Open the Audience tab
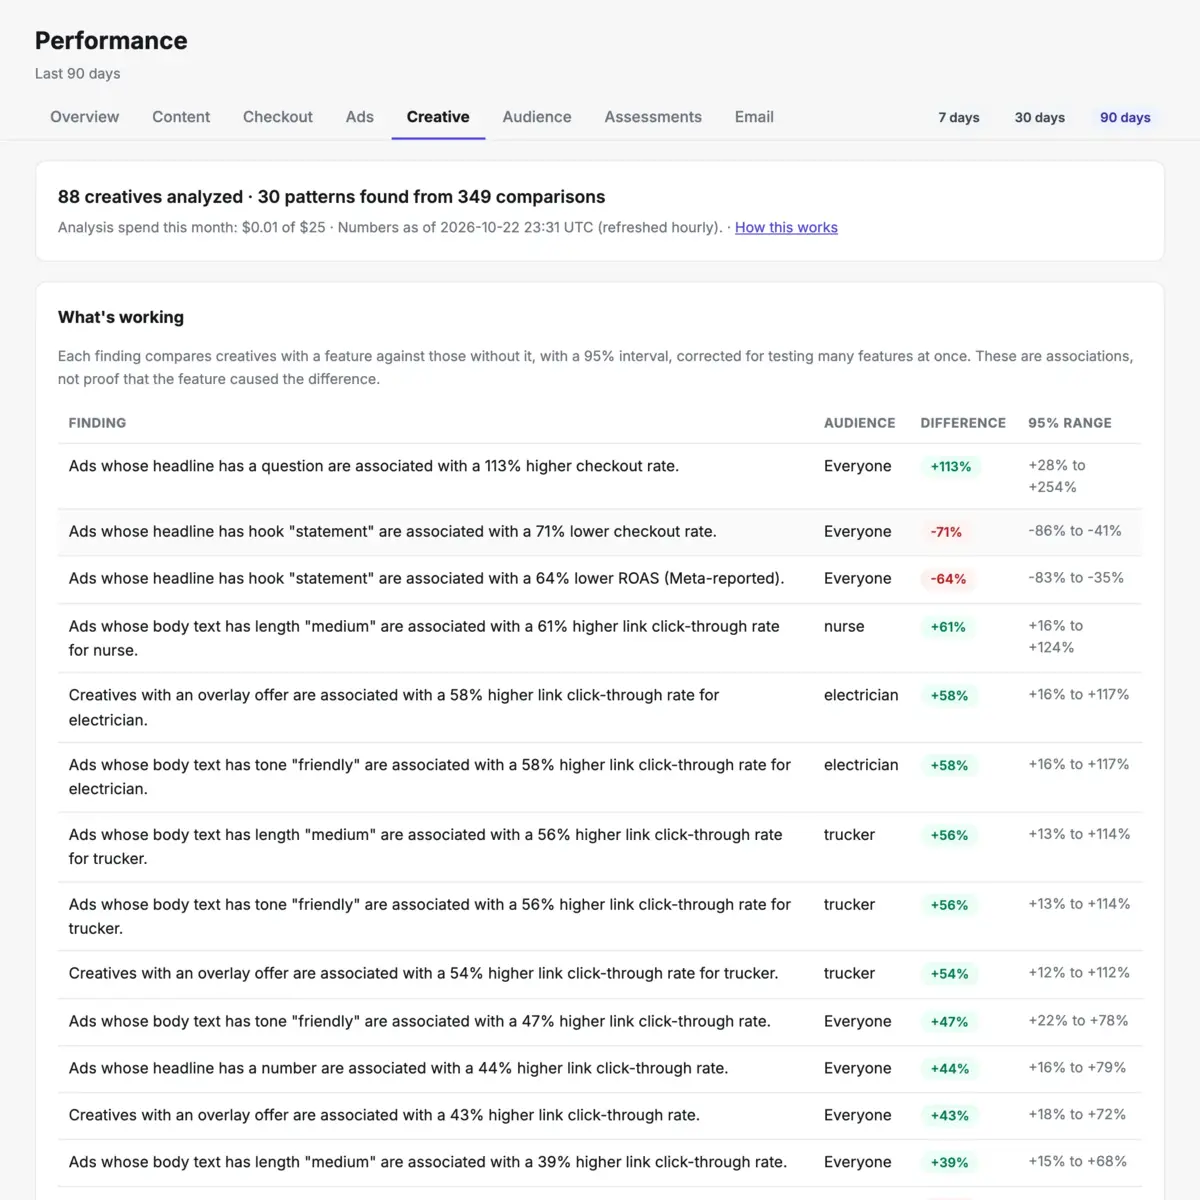1200x1200 pixels. [x=537, y=117]
